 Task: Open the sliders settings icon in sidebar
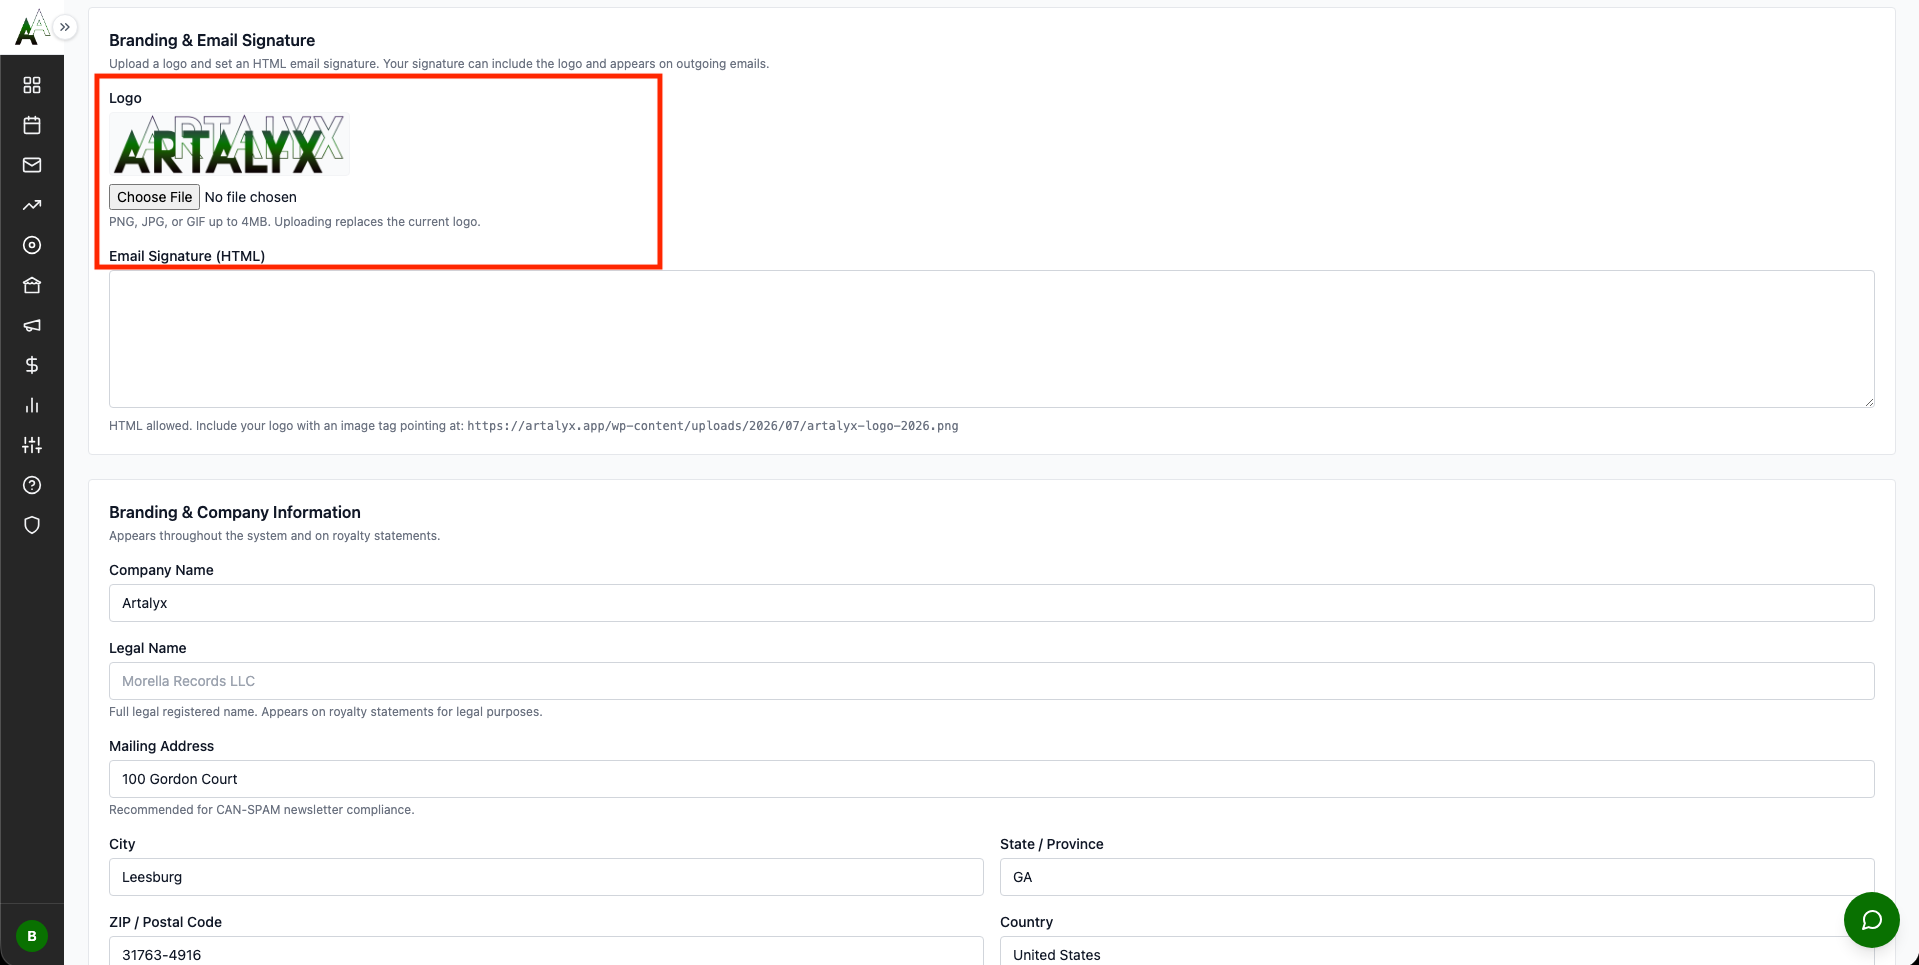tap(32, 445)
